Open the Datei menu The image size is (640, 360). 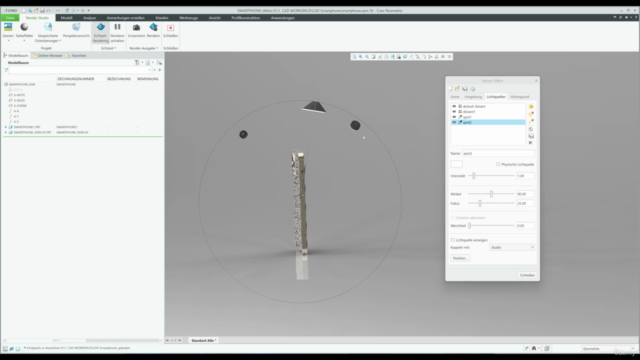[10, 18]
